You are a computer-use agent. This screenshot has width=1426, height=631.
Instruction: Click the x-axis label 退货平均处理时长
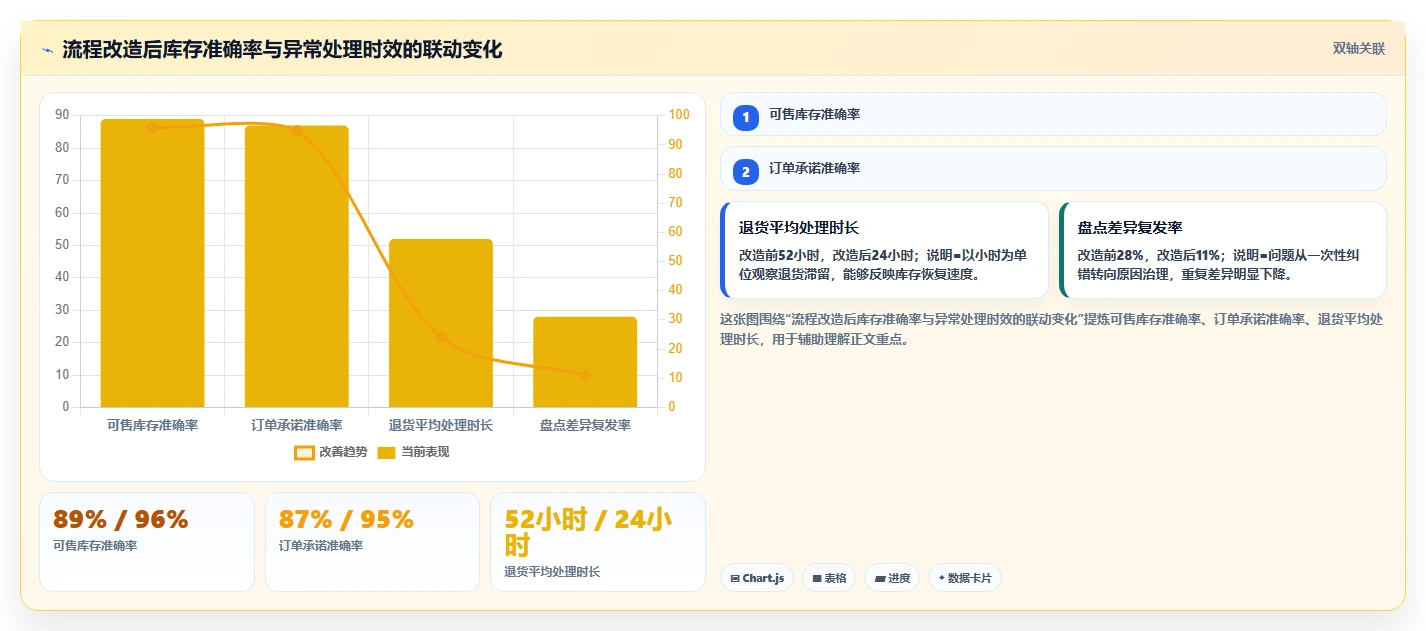441,425
